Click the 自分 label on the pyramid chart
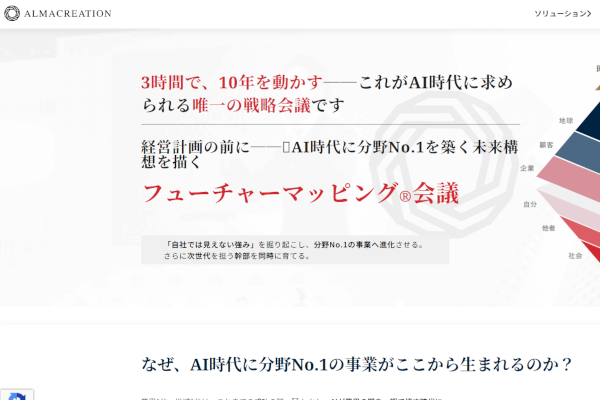Viewport: 600px width, 400px height. coord(530,204)
